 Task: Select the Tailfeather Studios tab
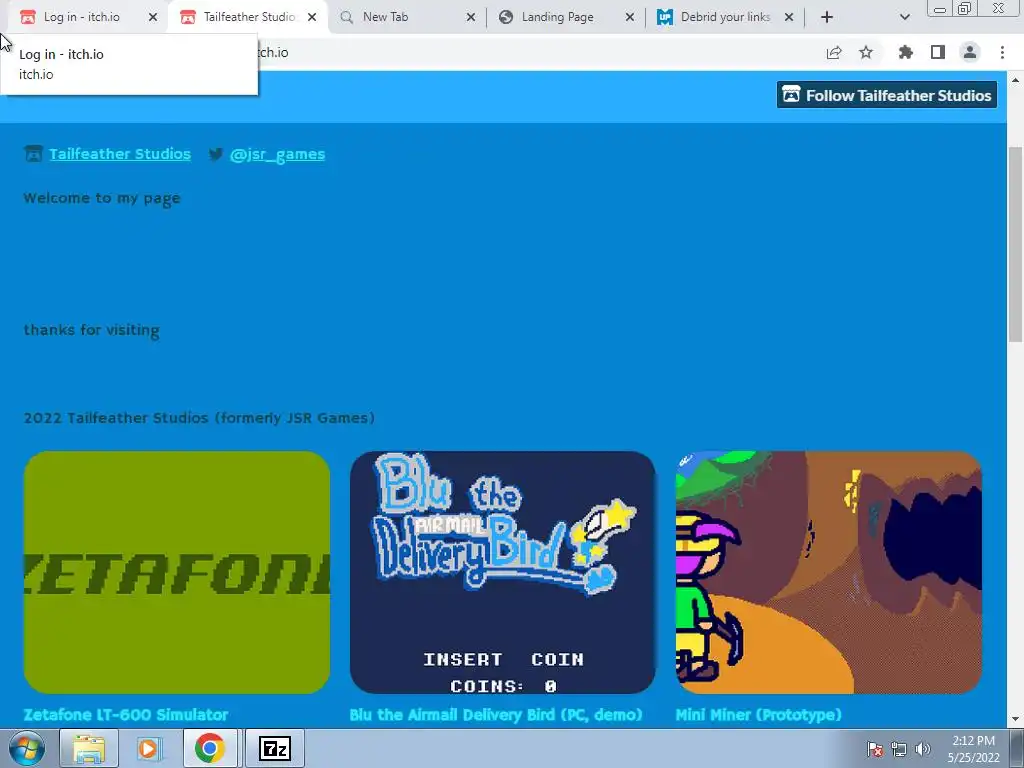pos(249,17)
